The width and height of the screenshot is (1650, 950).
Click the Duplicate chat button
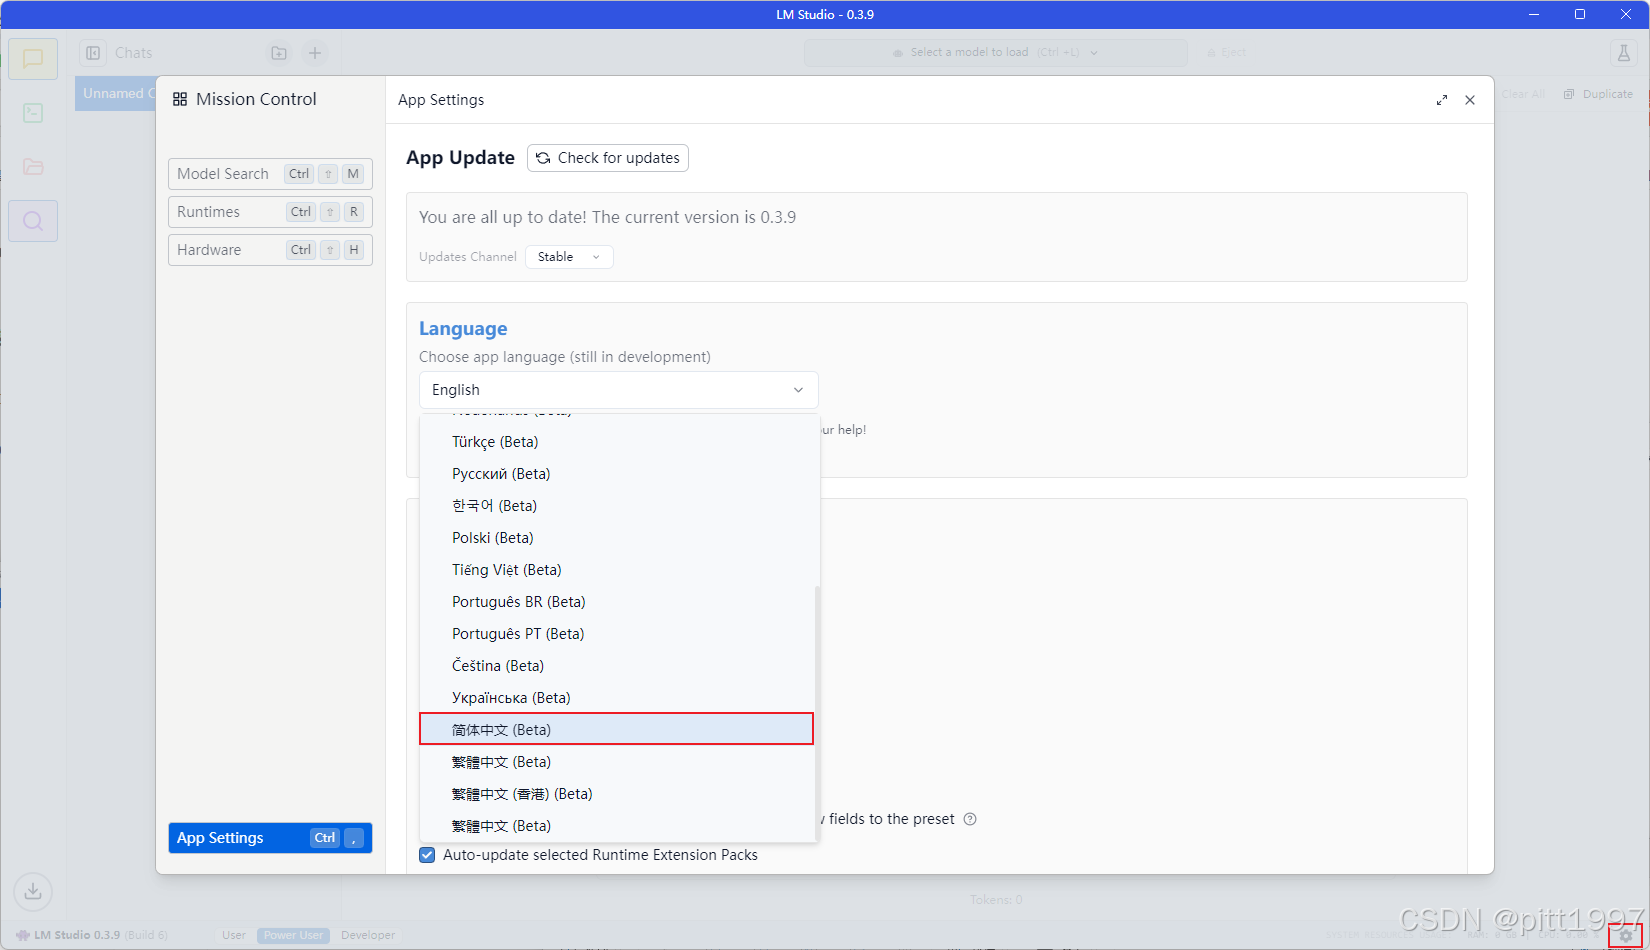point(1598,94)
